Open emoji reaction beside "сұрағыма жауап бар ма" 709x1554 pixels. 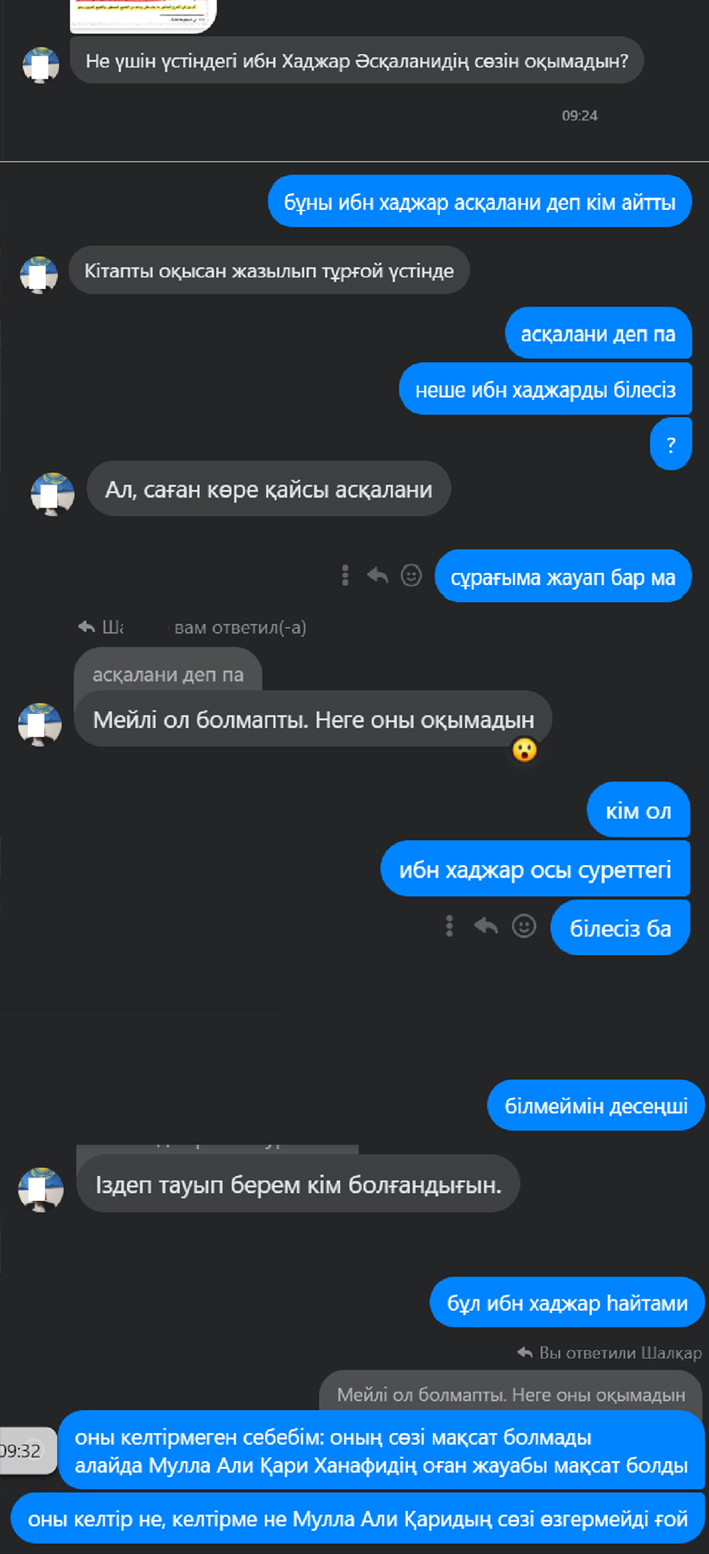[411, 575]
